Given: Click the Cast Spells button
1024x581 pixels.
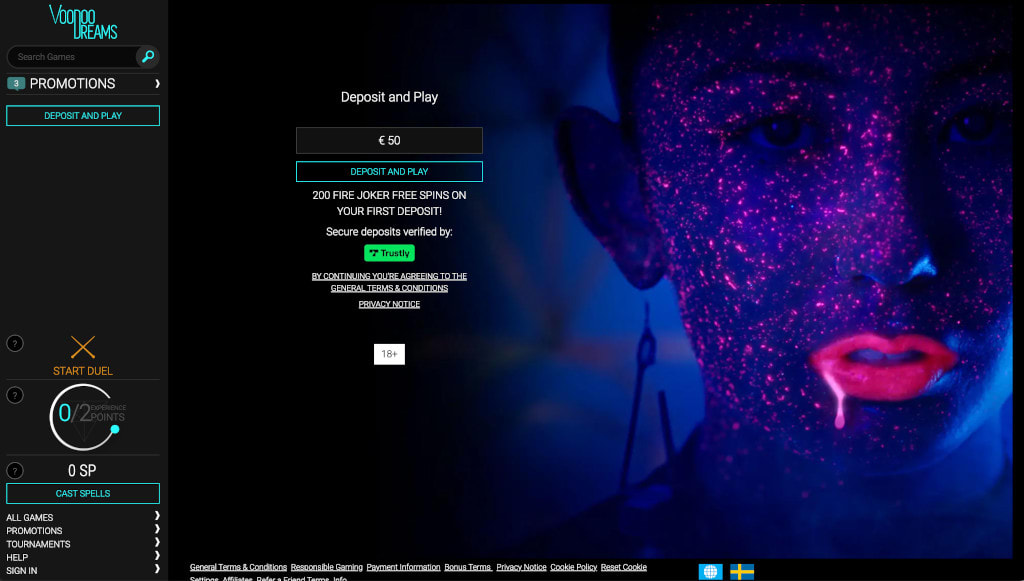Looking at the screenshot, I should (x=83, y=494).
